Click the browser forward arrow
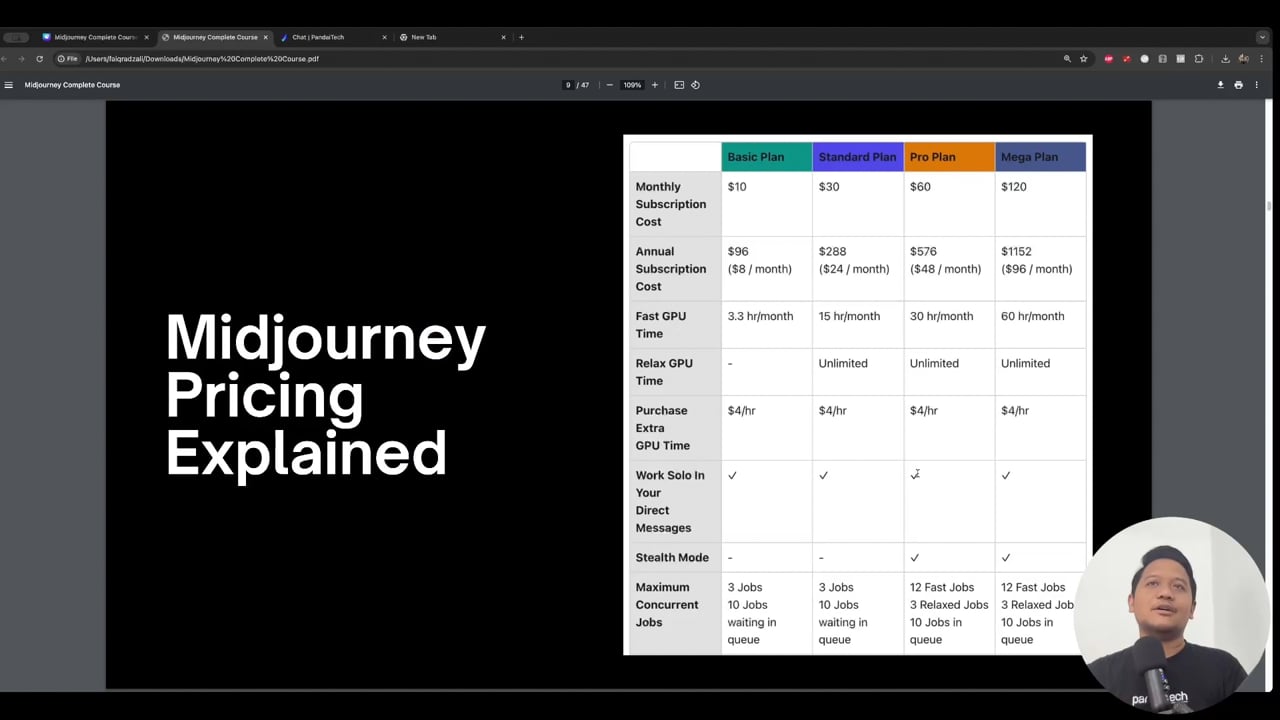 21,59
